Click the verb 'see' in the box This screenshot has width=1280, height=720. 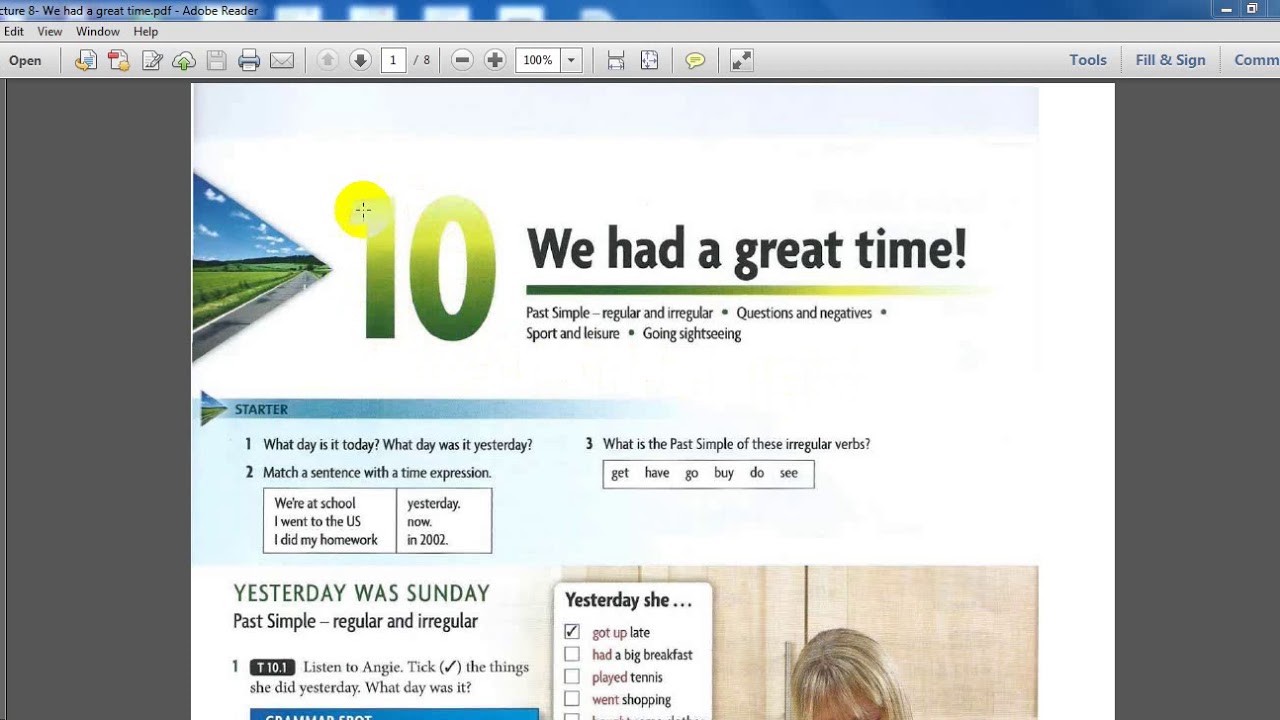pyautogui.click(x=789, y=473)
